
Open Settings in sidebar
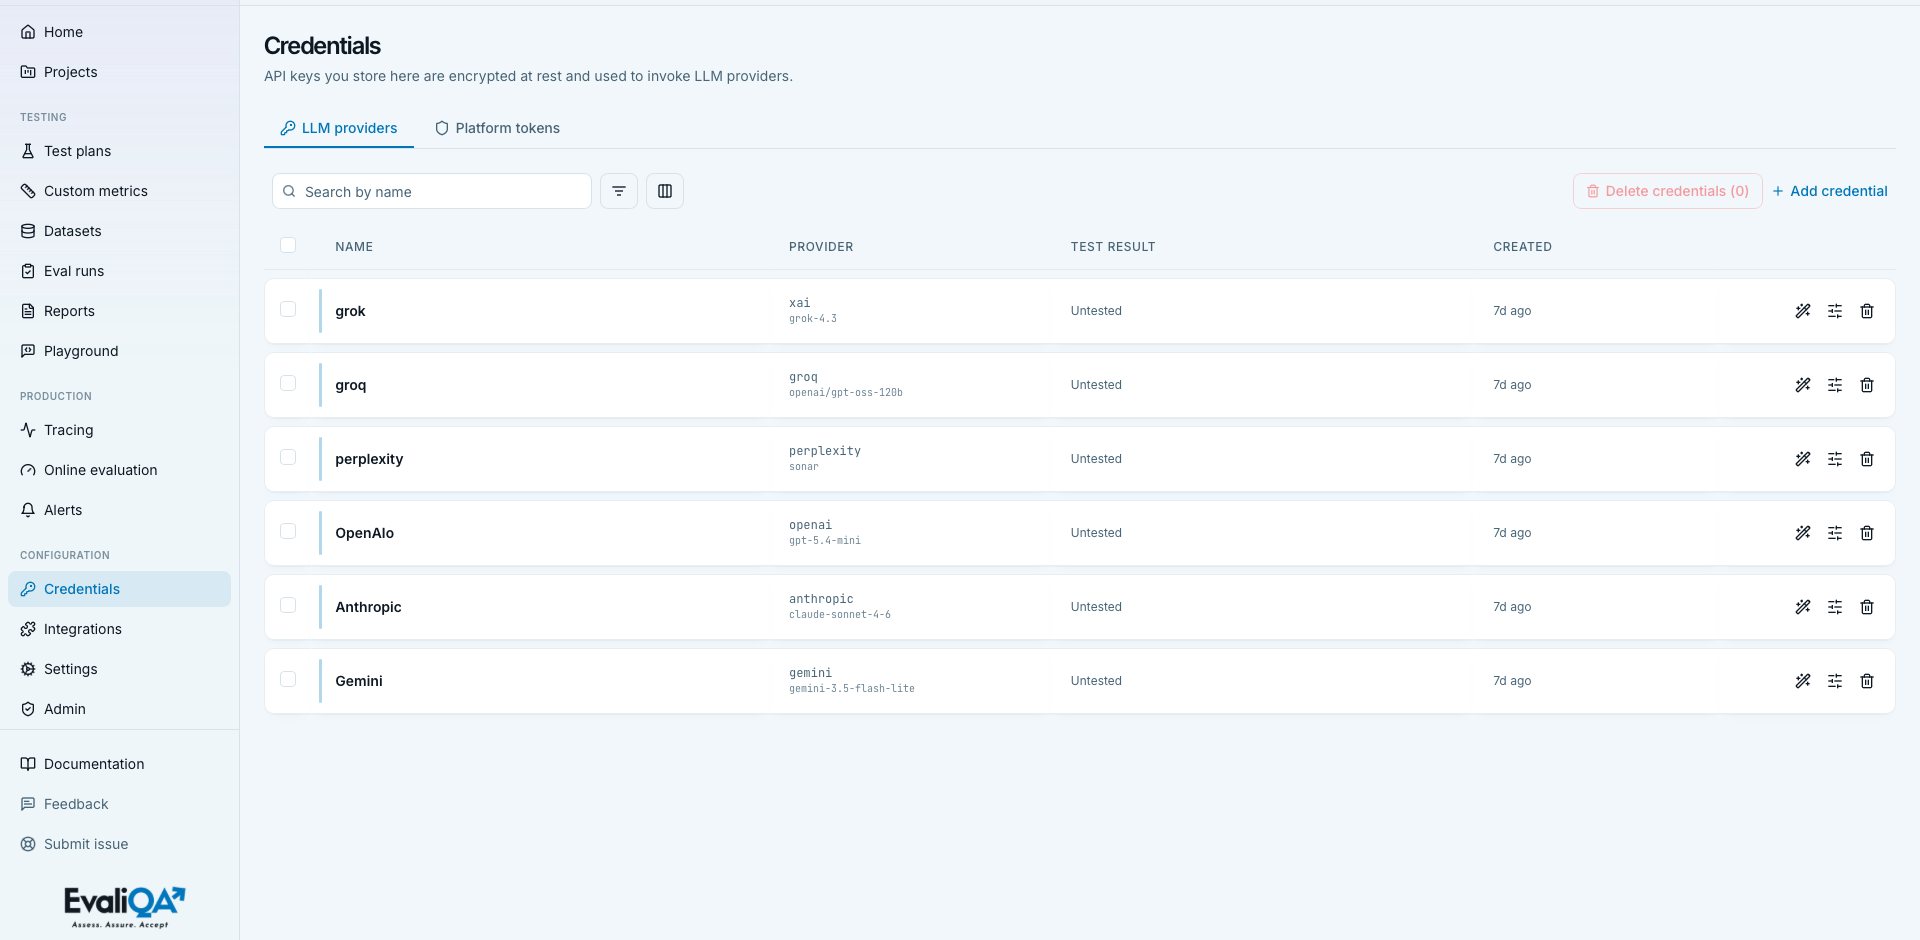click(x=119, y=669)
